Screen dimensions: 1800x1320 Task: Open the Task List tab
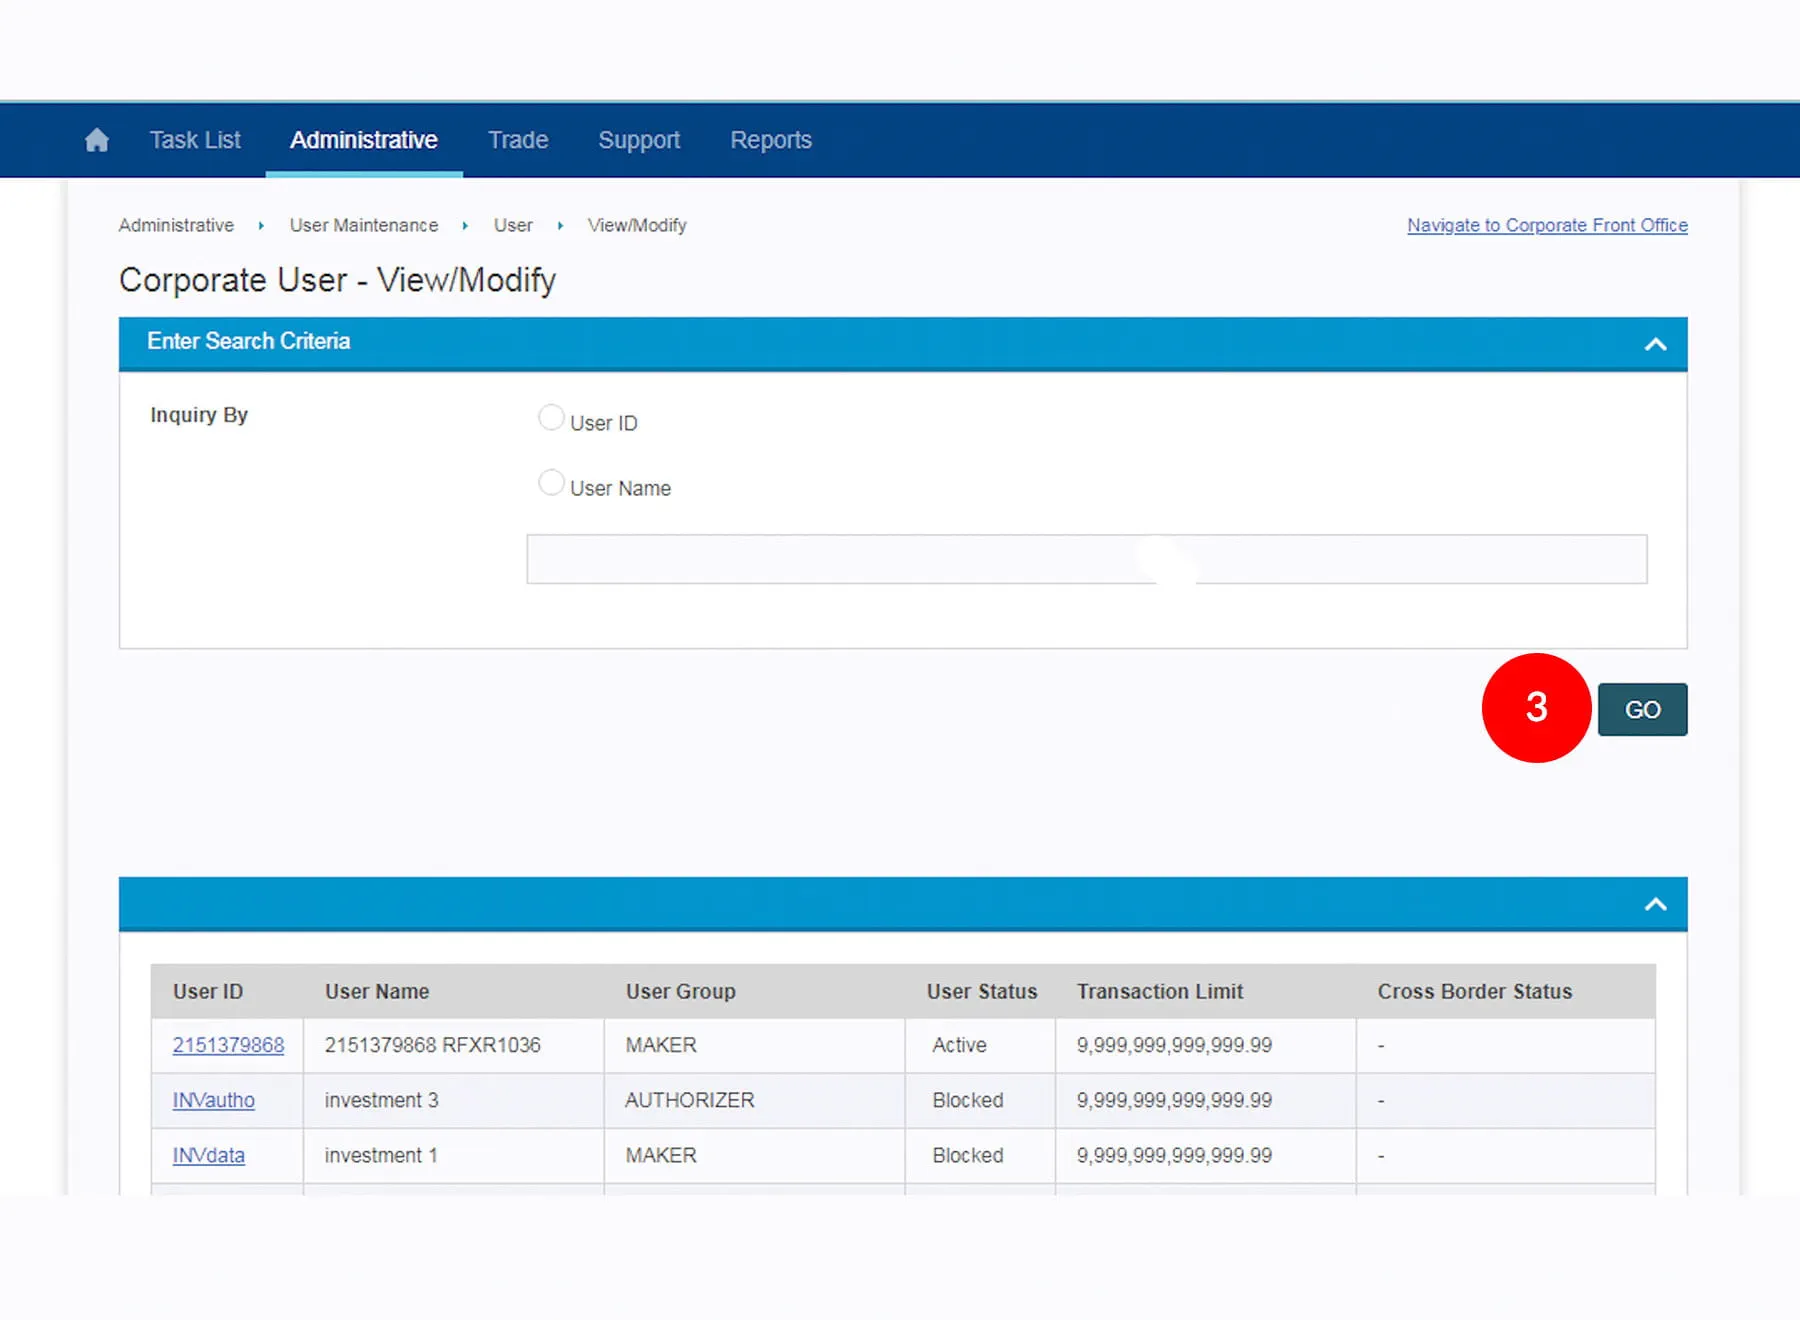tap(195, 140)
